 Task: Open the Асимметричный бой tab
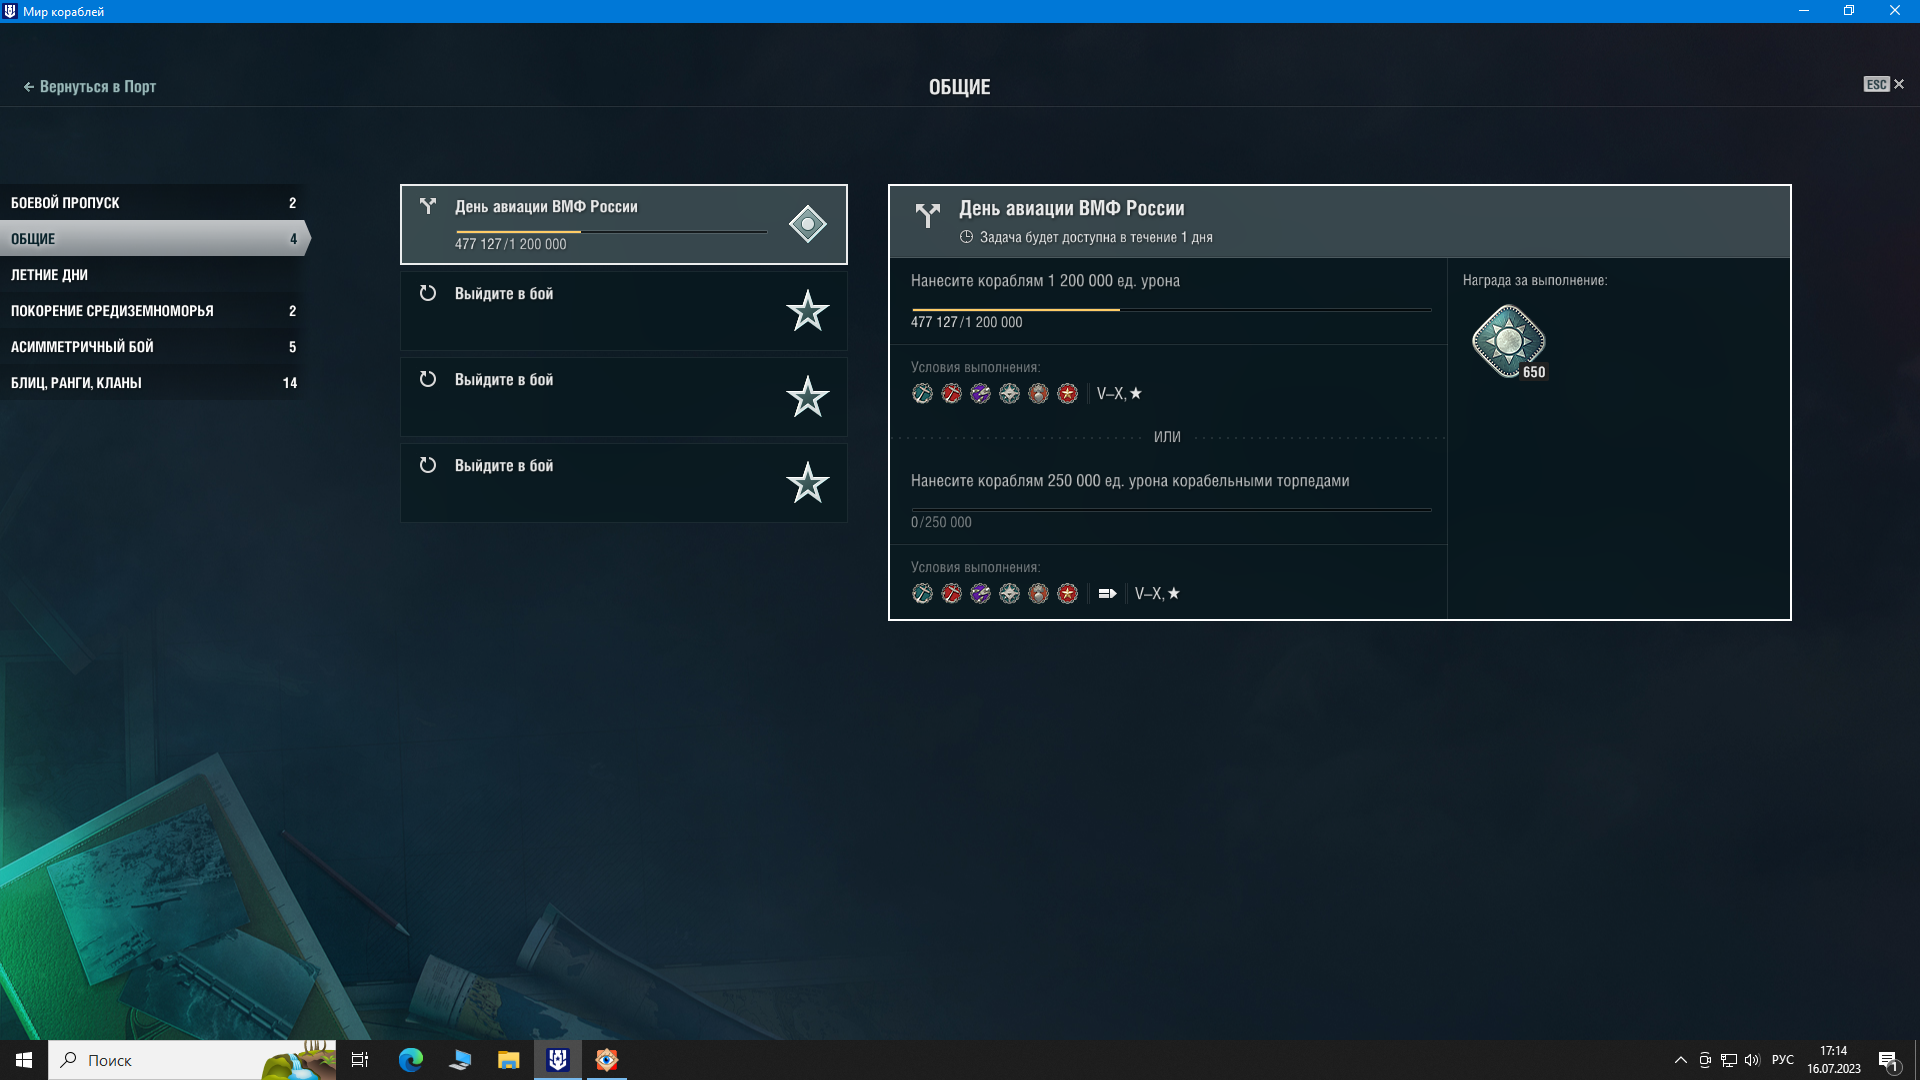152,346
